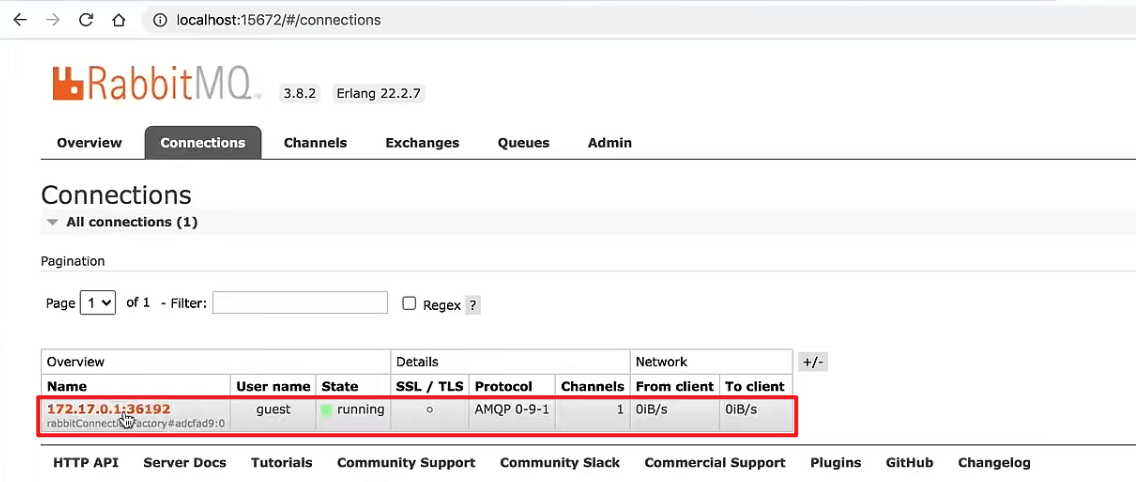Open the Changelog link
Viewport: 1136px width, 482px height.
click(x=994, y=462)
